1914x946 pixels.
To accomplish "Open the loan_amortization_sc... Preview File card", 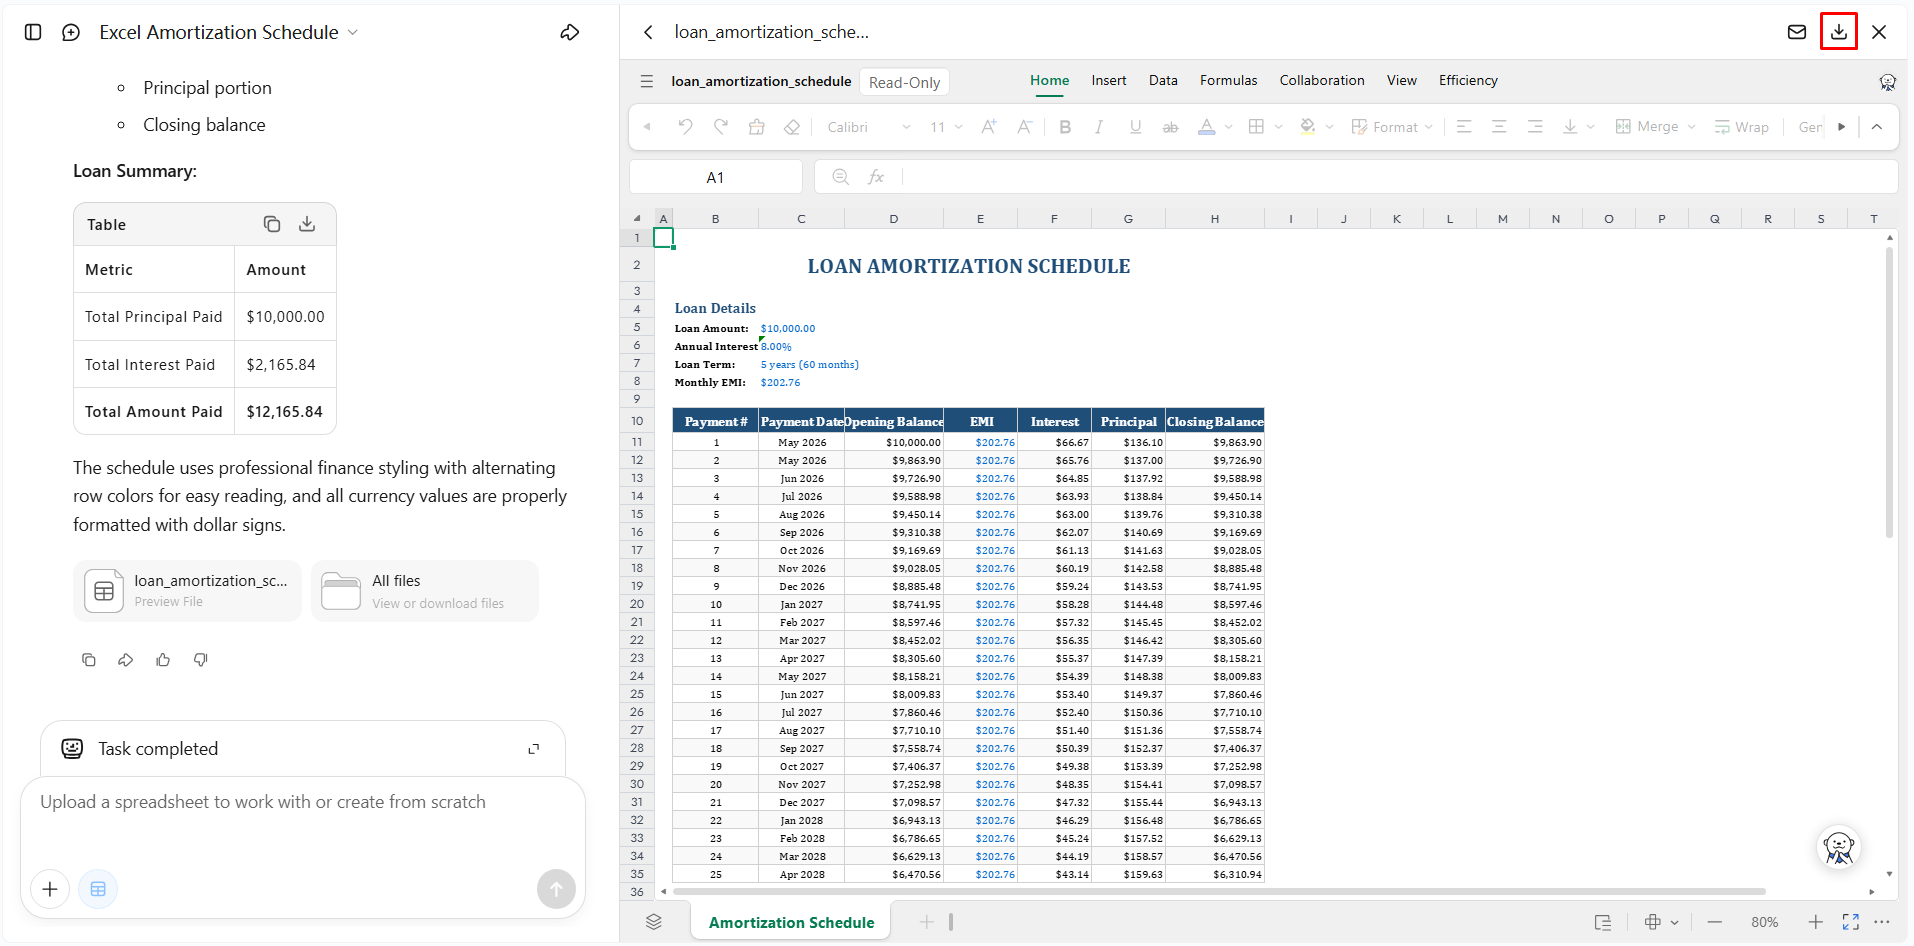I will (x=187, y=591).
